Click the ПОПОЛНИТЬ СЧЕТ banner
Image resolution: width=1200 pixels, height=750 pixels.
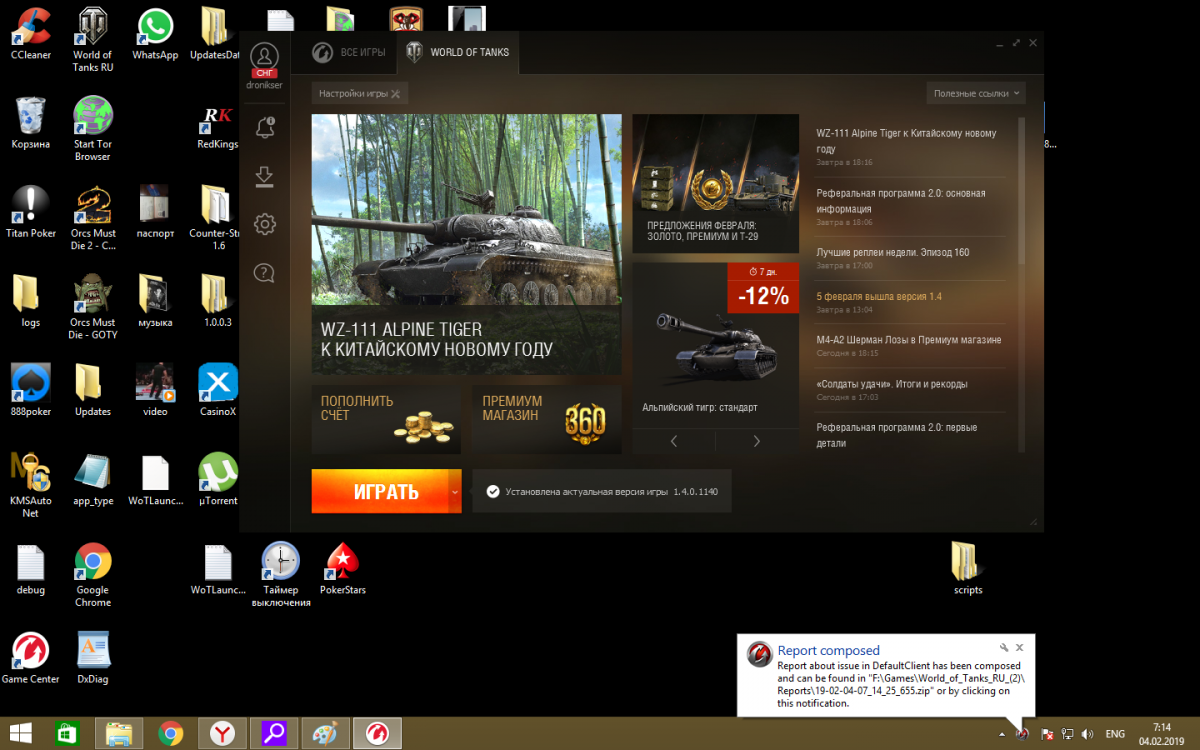(385, 420)
